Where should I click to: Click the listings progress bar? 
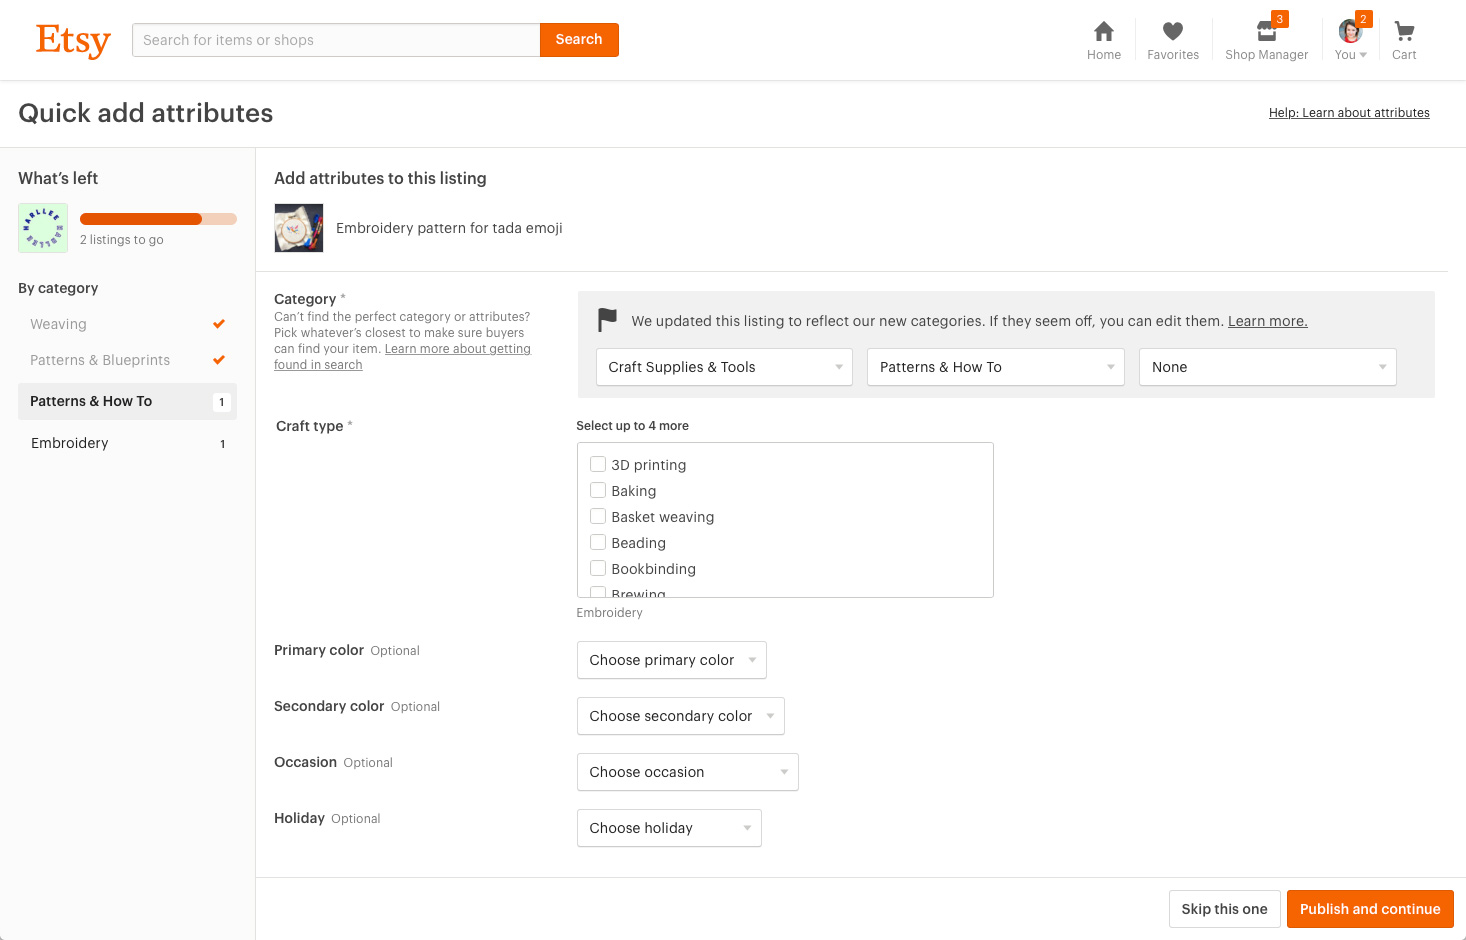click(158, 219)
